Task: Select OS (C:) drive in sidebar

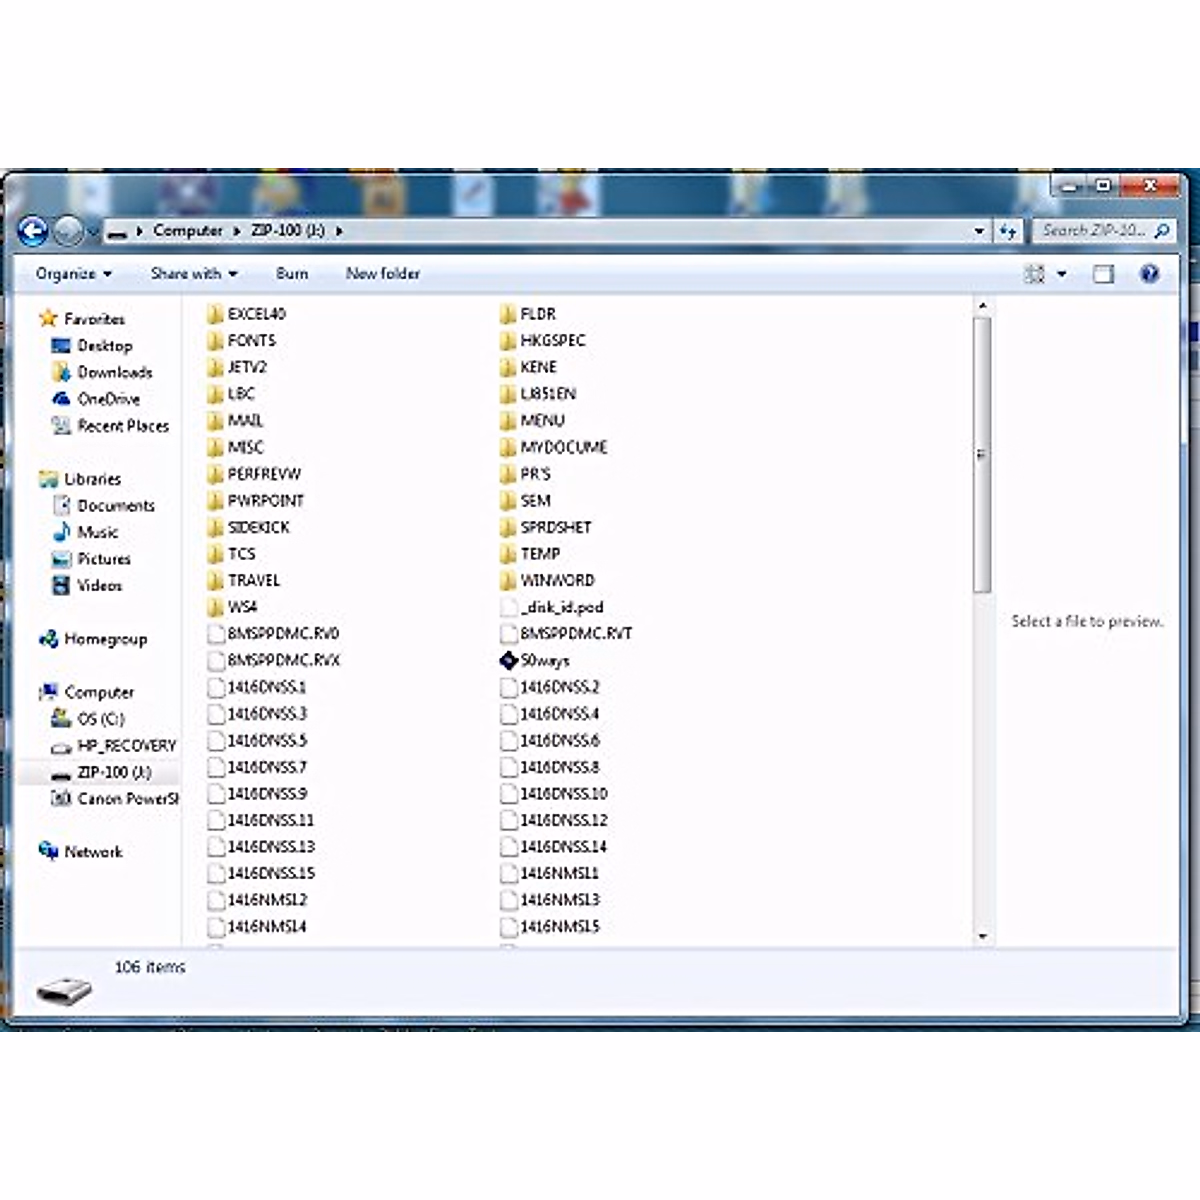Action: click(100, 719)
